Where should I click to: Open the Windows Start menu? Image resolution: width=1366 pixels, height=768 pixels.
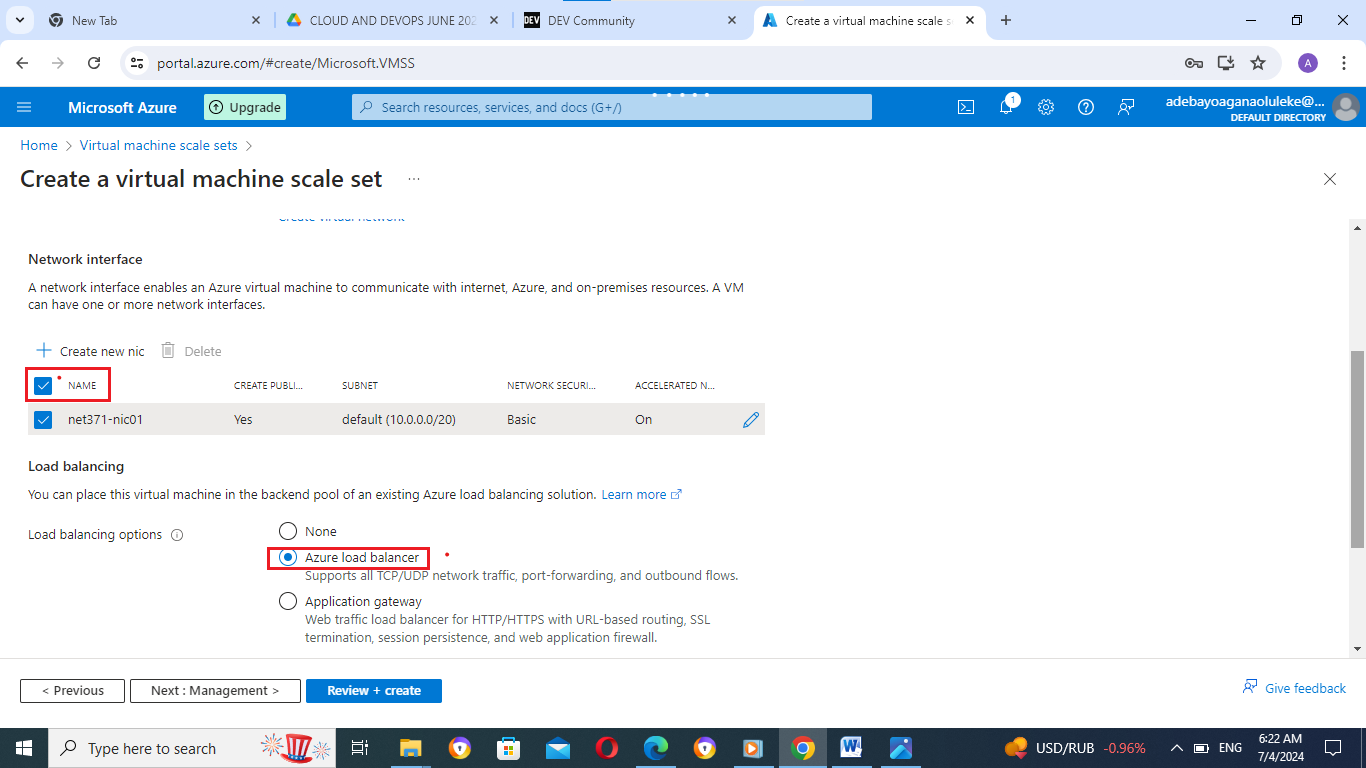pyautogui.click(x=23, y=748)
